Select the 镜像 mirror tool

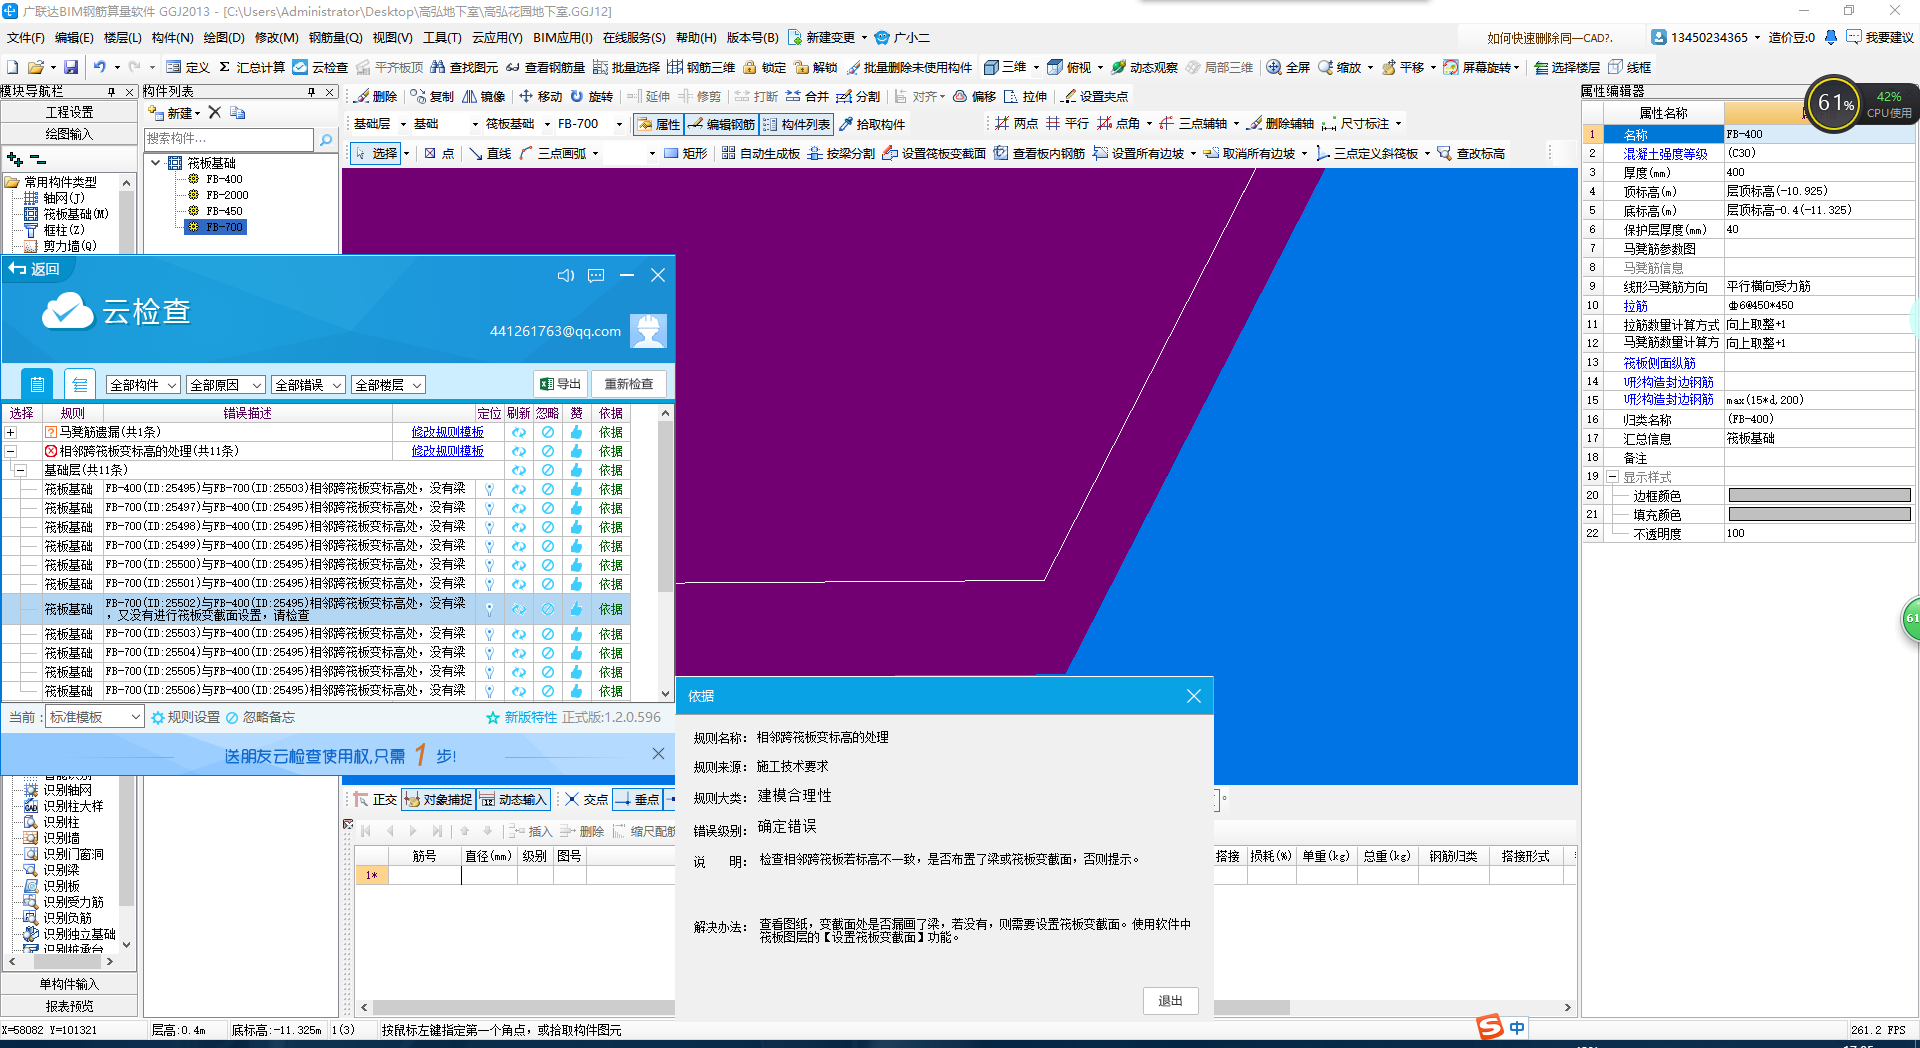tap(483, 96)
